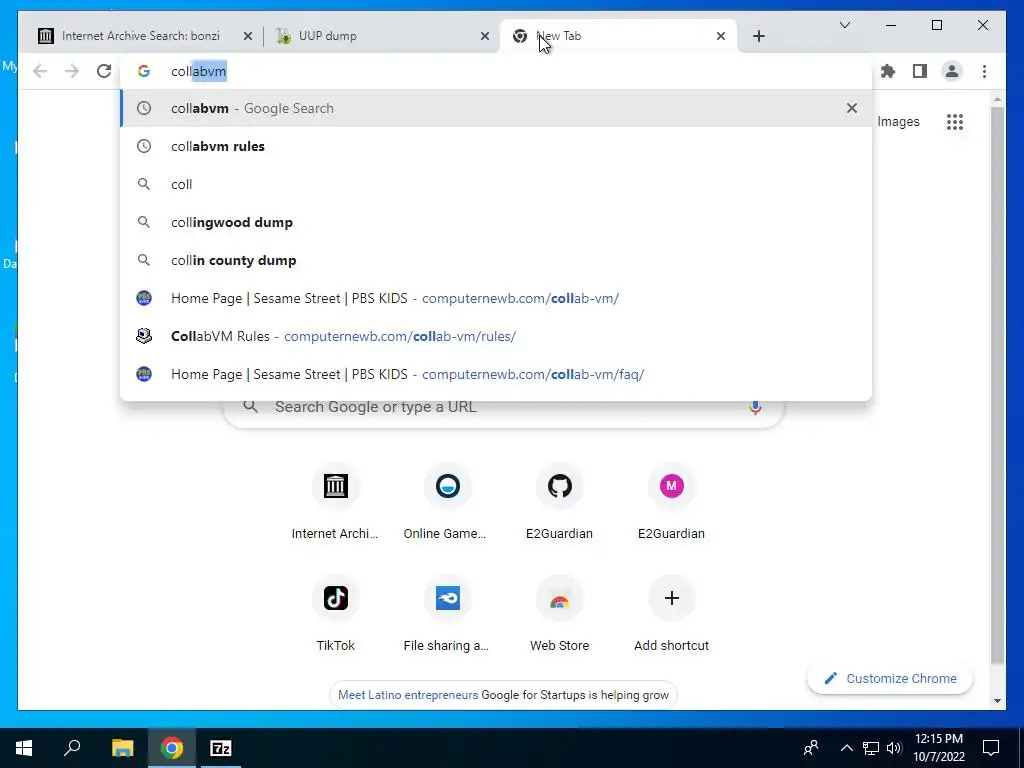Open the taskbar clock and date
Image resolution: width=1024 pixels, height=768 pixels.
tap(938, 748)
